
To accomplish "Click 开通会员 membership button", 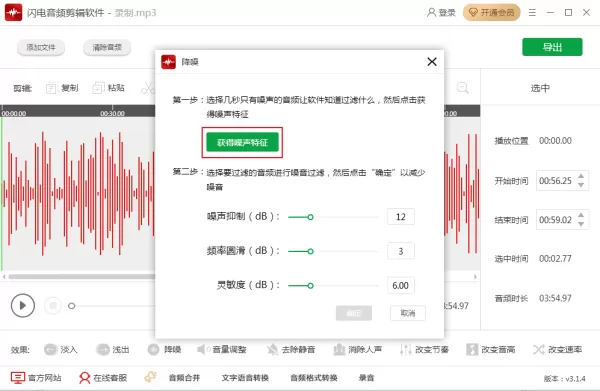I will pyautogui.click(x=492, y=13).
